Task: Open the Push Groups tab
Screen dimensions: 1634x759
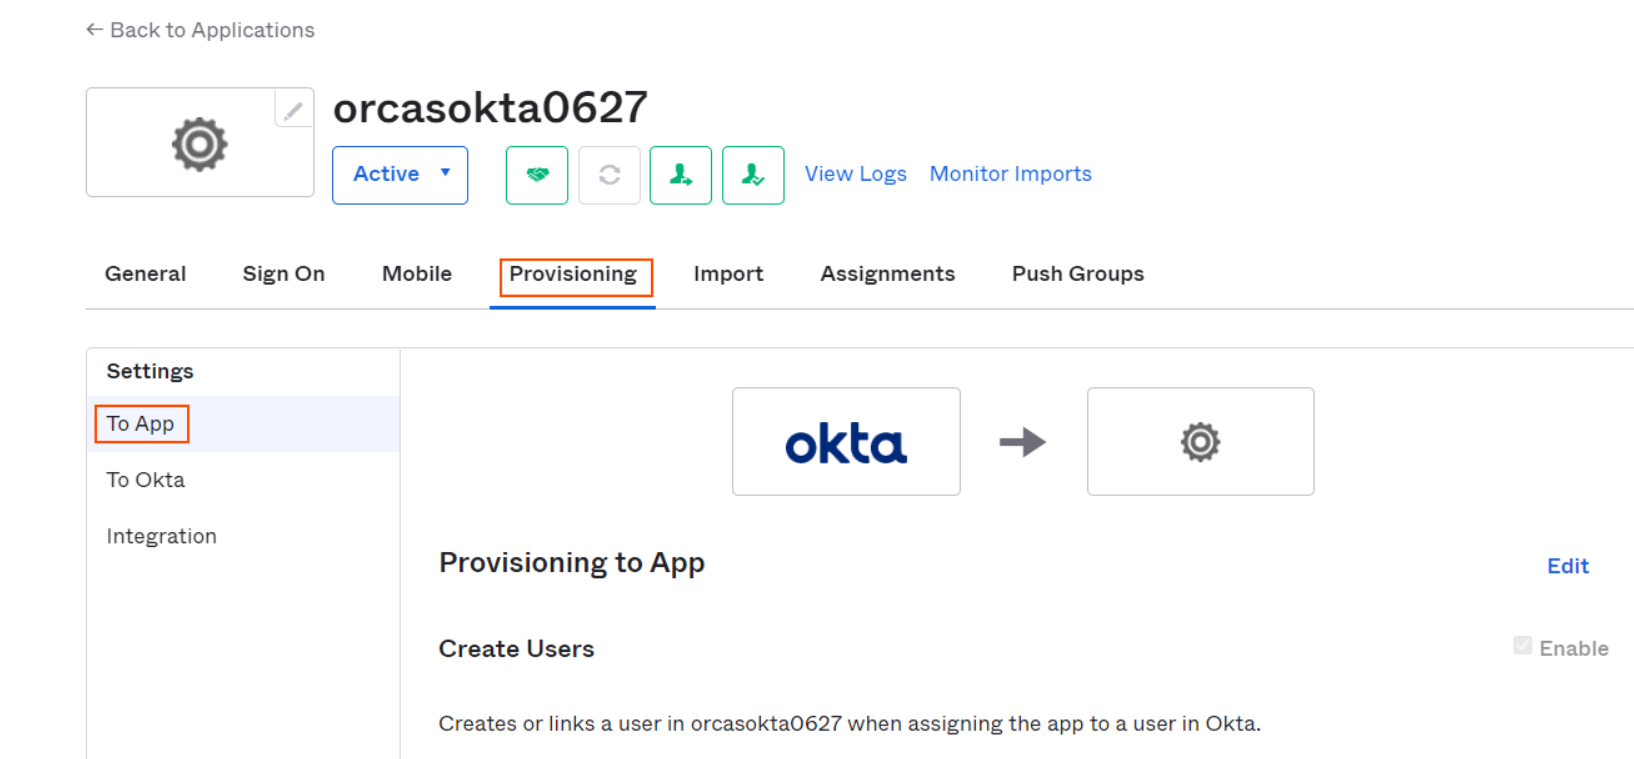Action: (1078, 274)
